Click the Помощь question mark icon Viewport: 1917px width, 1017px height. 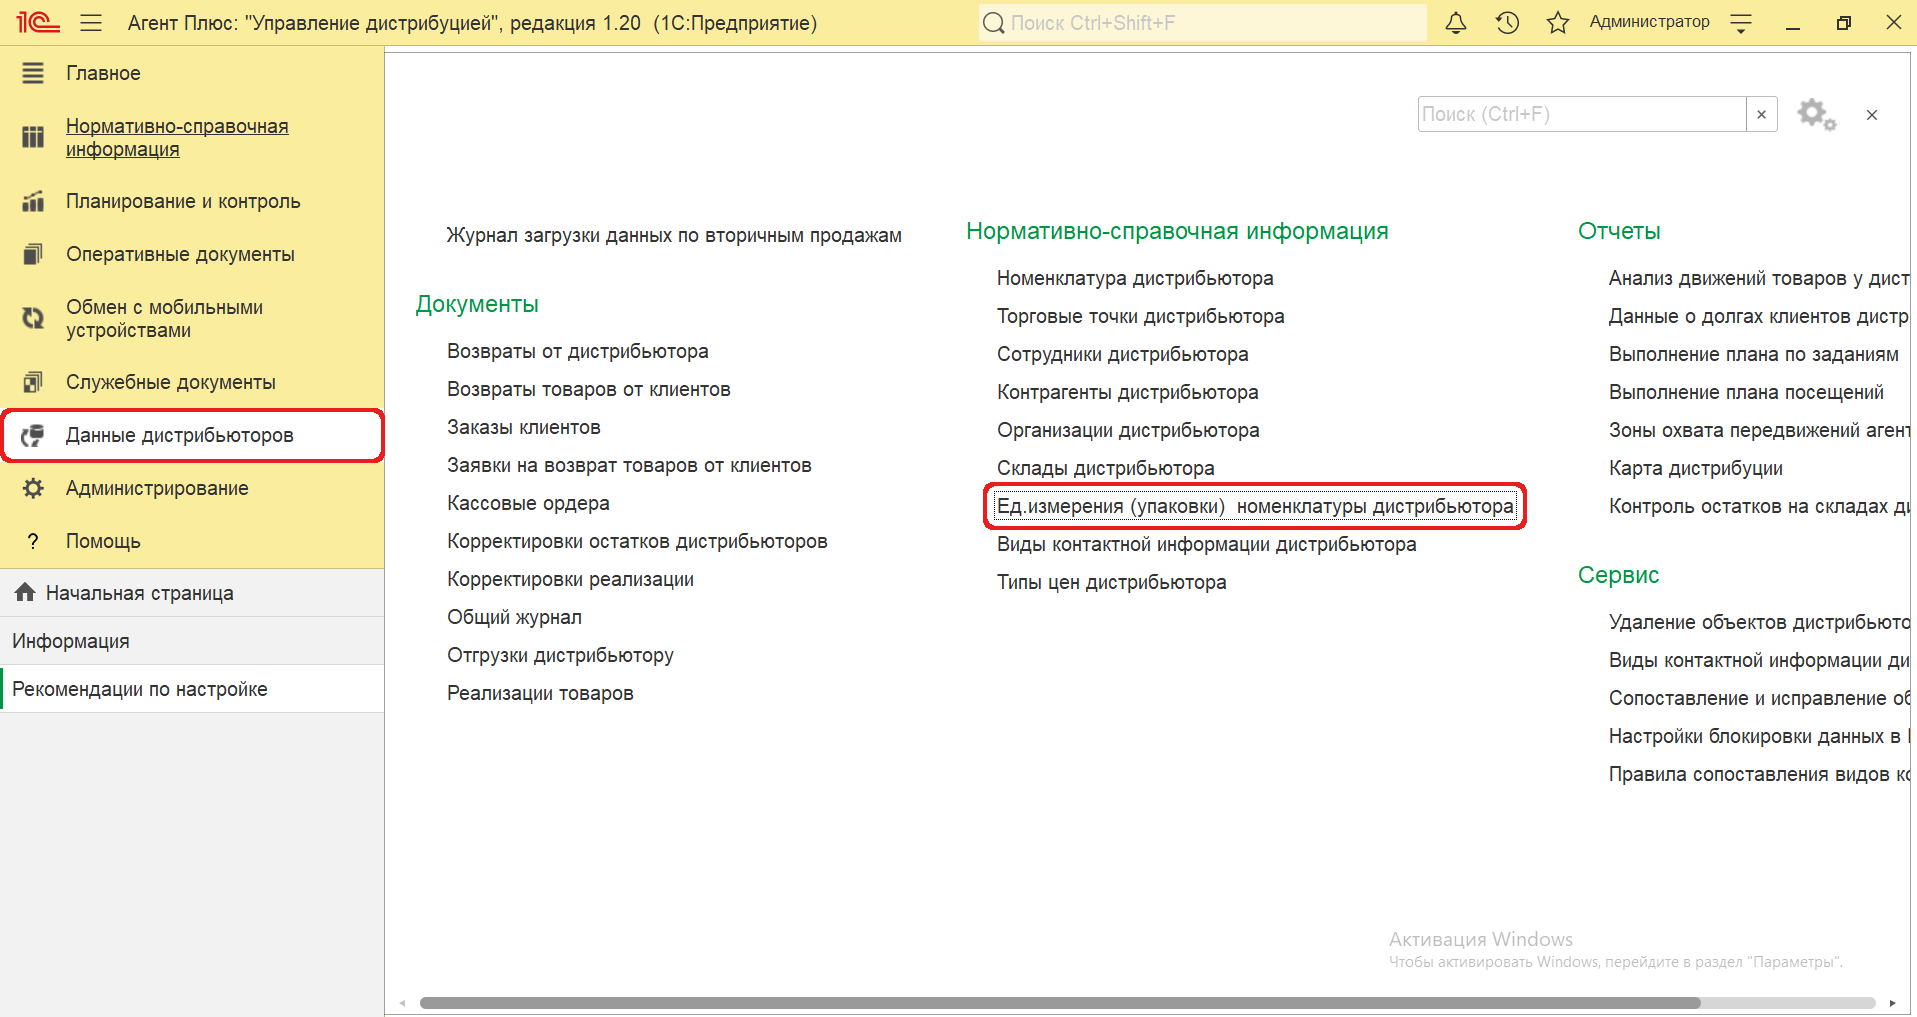click(33, 541)
